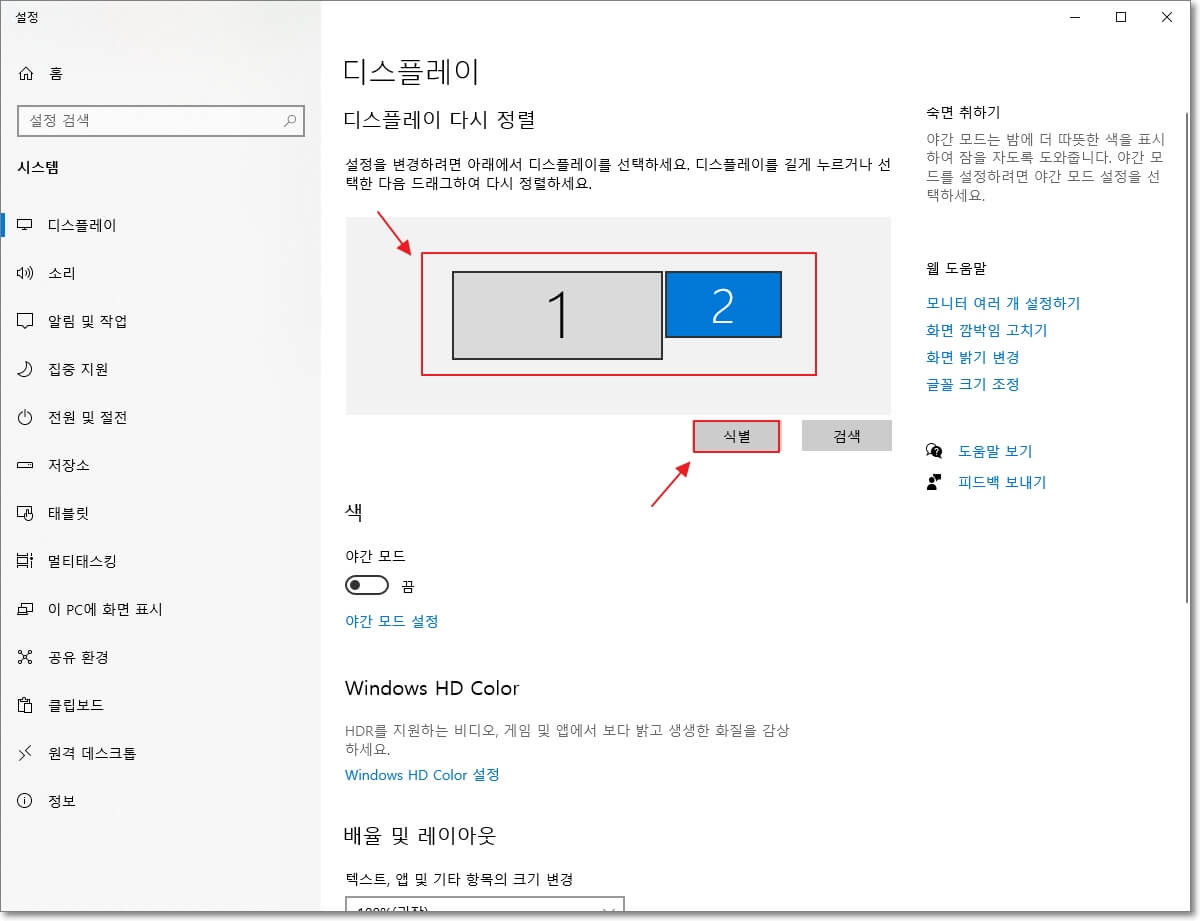
Task: Click the 설정 검색 search field
Action: click(160, 120)
